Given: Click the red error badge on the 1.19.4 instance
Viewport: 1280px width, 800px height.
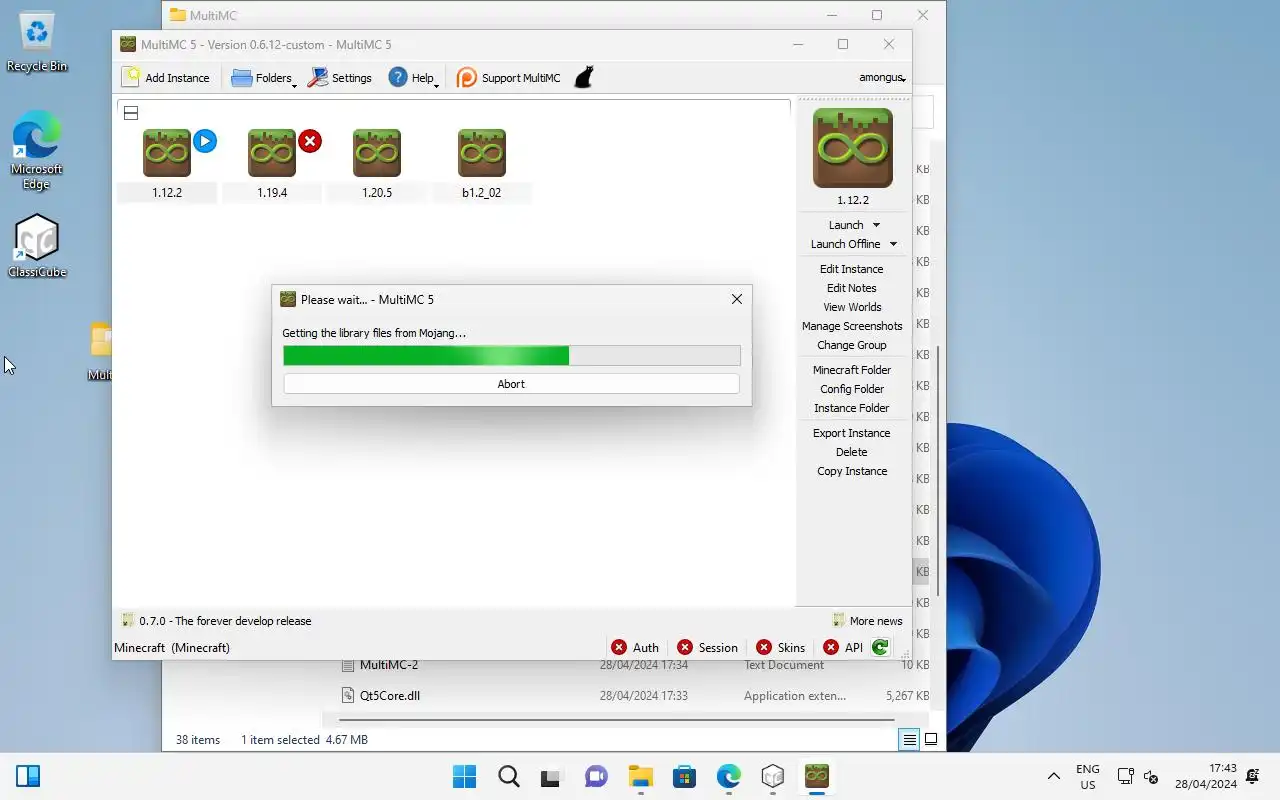Looking at the screenshot, I should 310,141.
